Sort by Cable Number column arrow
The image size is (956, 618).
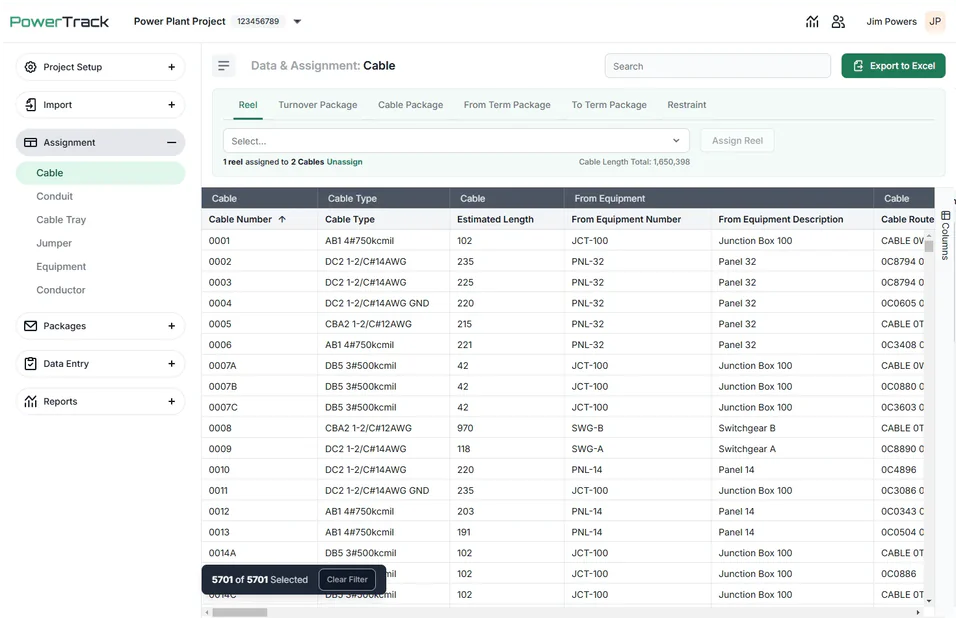click(282, 219)
